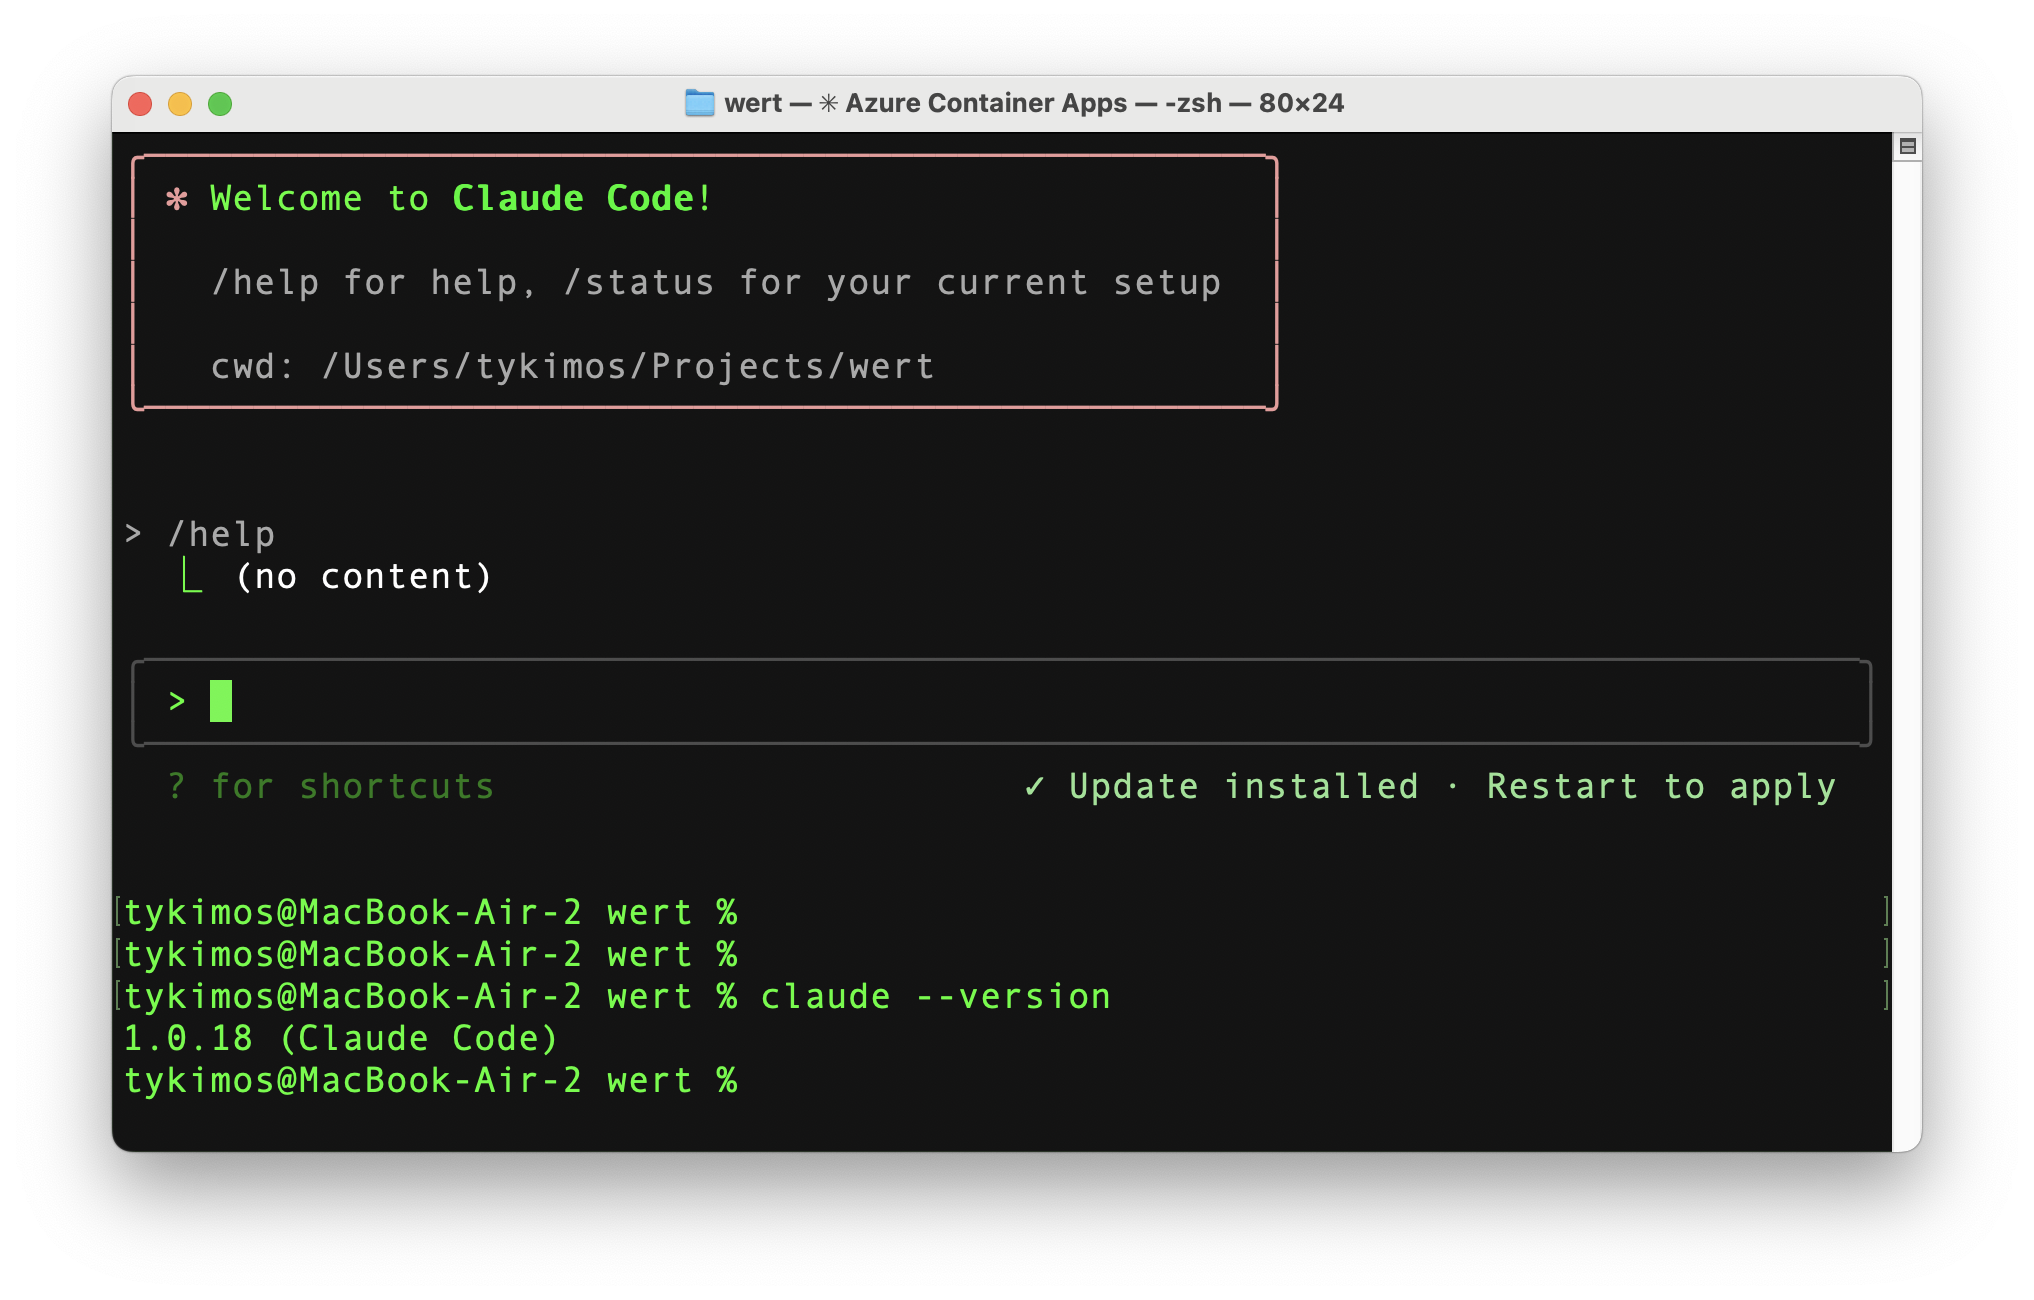
Task: Click the window title "Azure Container Apps"
Action: point(986,103)
